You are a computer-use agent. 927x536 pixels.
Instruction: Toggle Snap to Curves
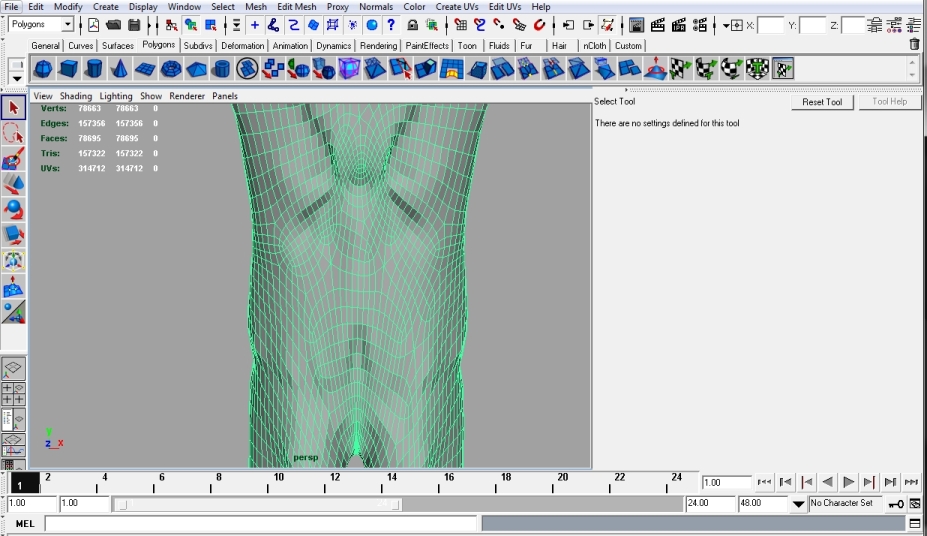tap(480, 25)
